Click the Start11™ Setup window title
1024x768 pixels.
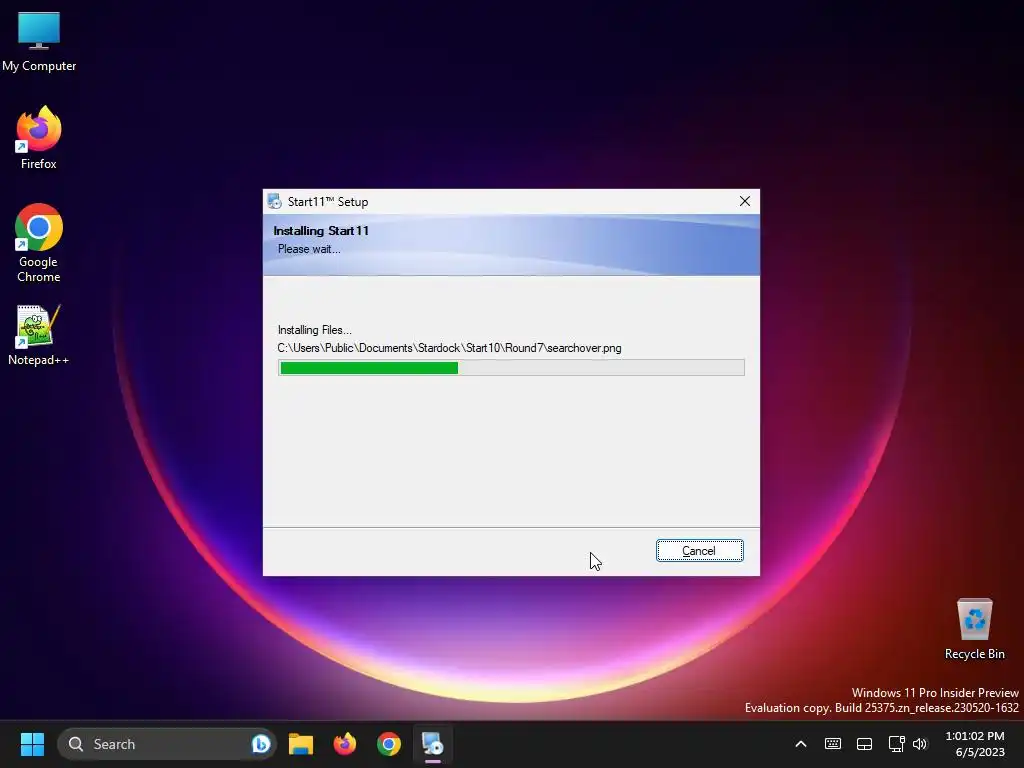point(328,202)
